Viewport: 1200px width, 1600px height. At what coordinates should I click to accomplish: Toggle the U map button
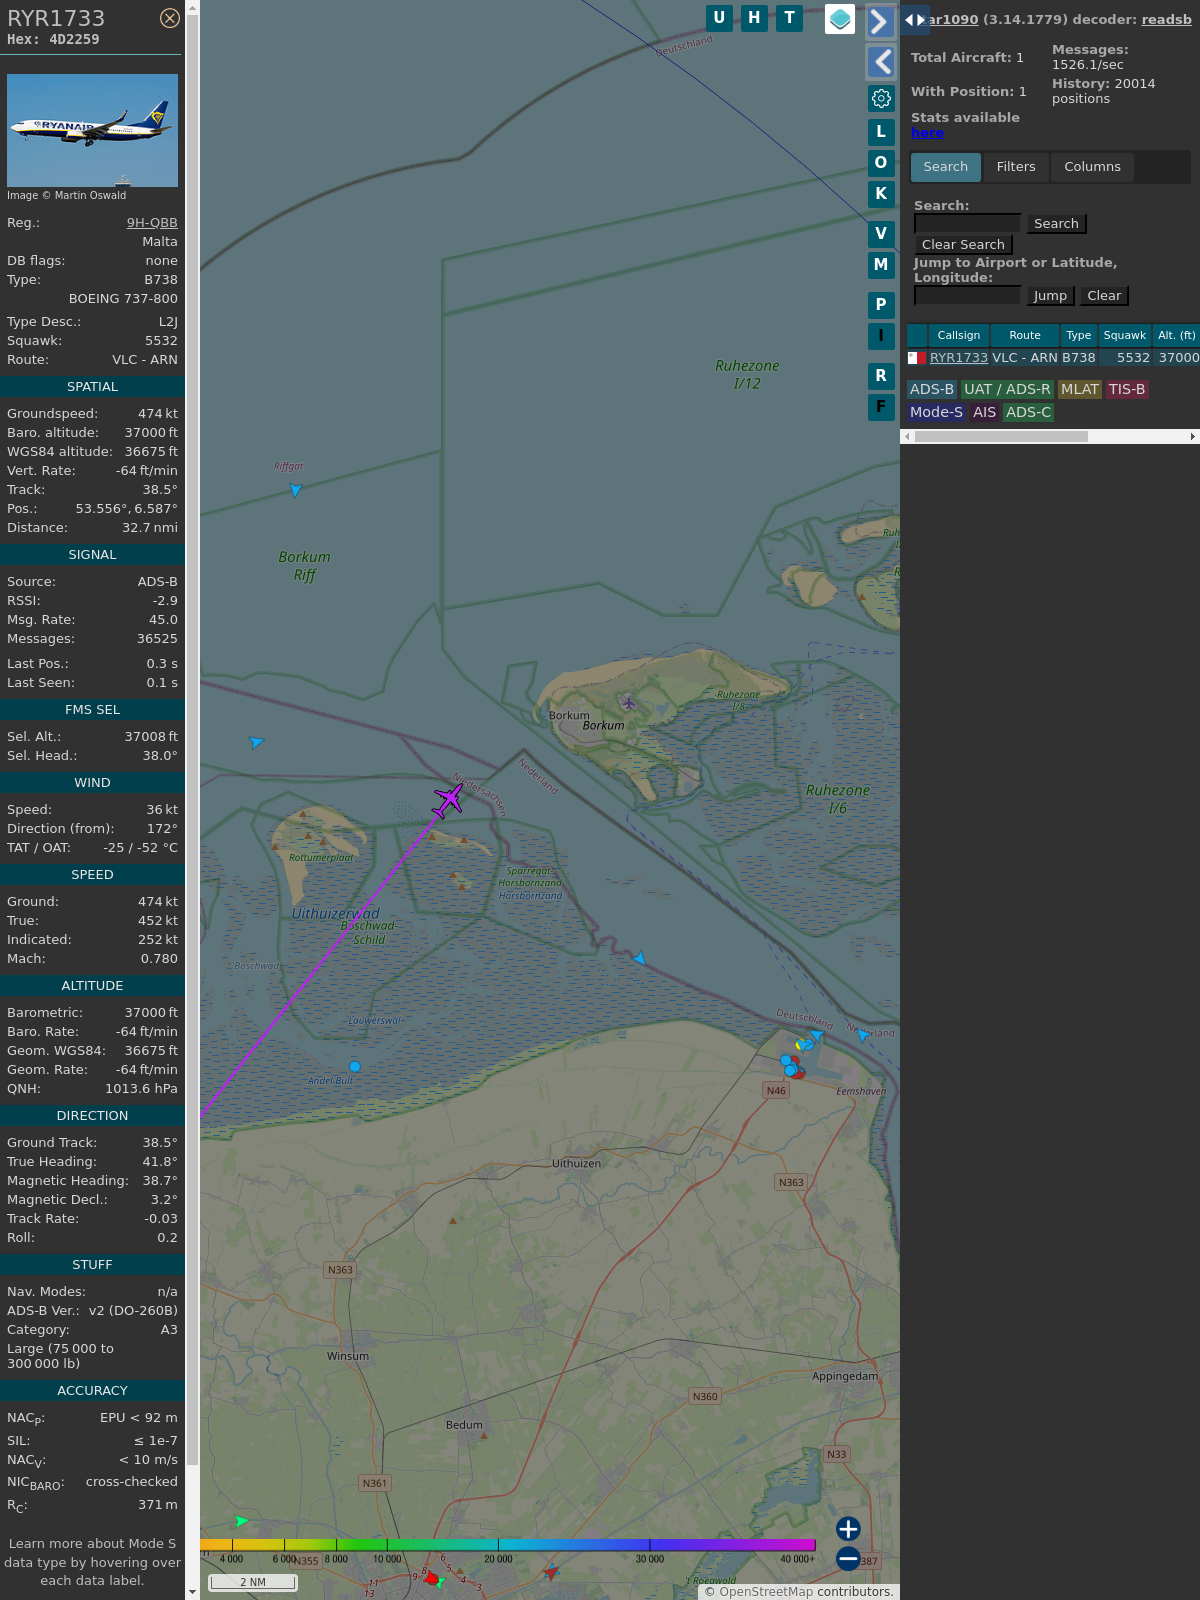(719, 18)
